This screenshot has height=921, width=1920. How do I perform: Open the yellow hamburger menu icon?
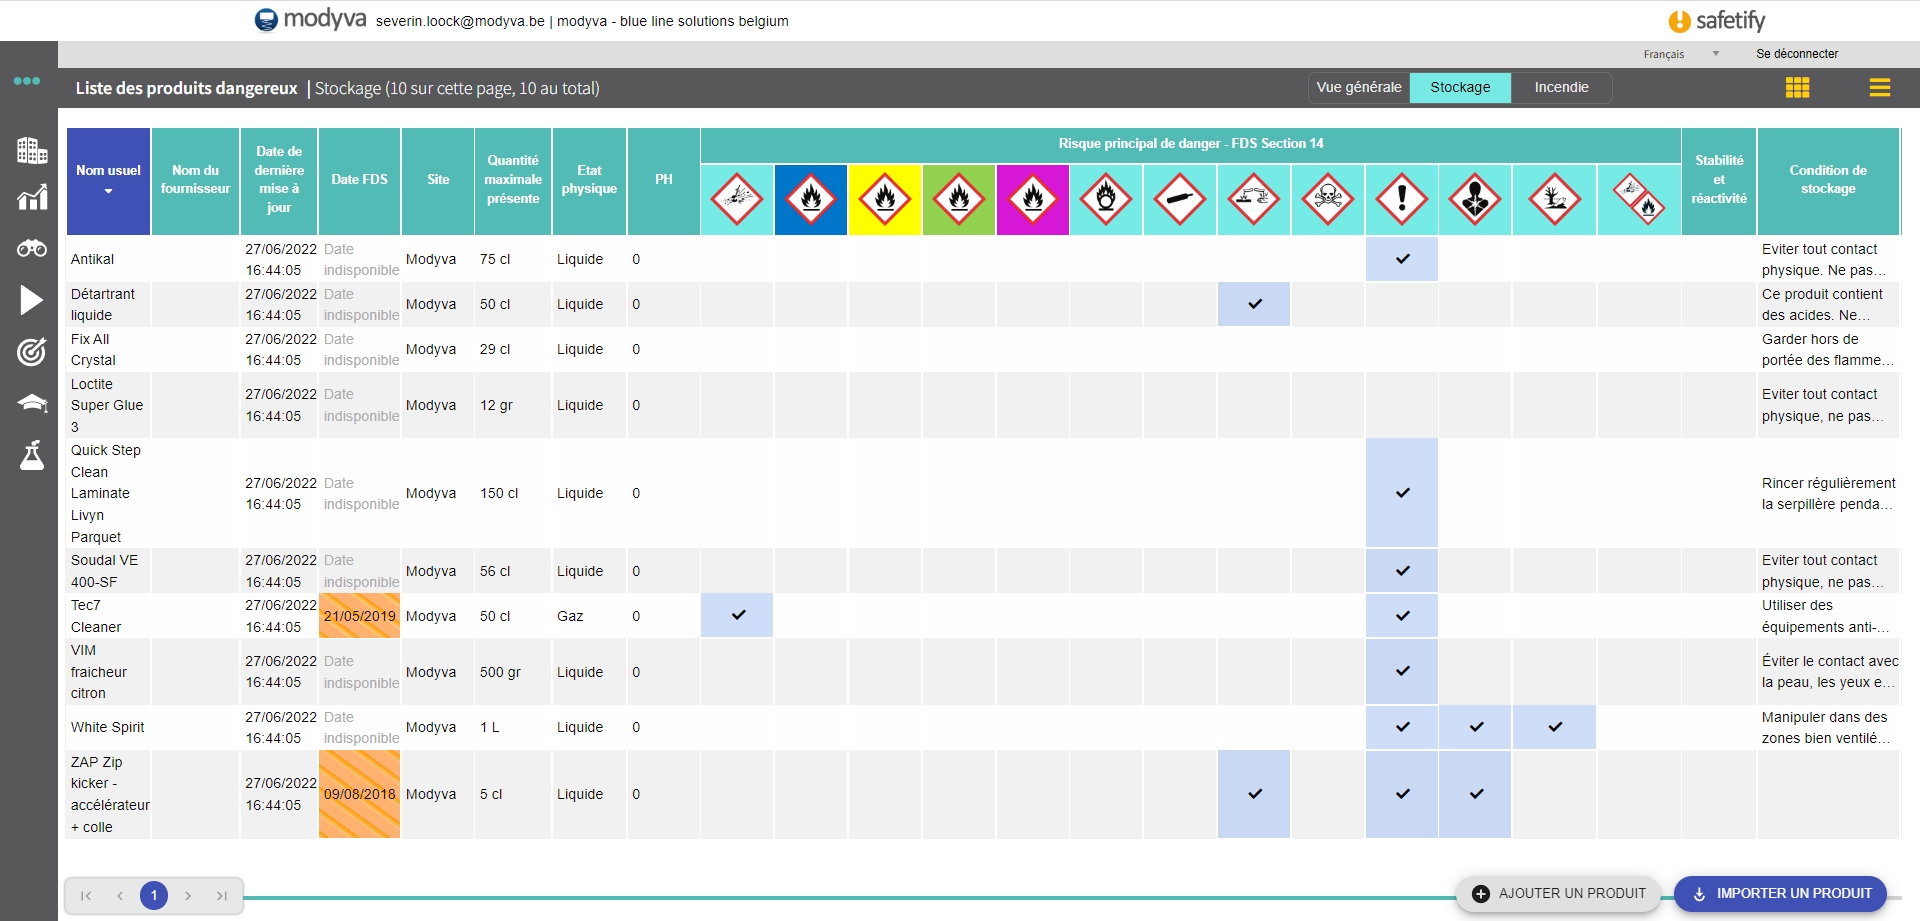1880,88
